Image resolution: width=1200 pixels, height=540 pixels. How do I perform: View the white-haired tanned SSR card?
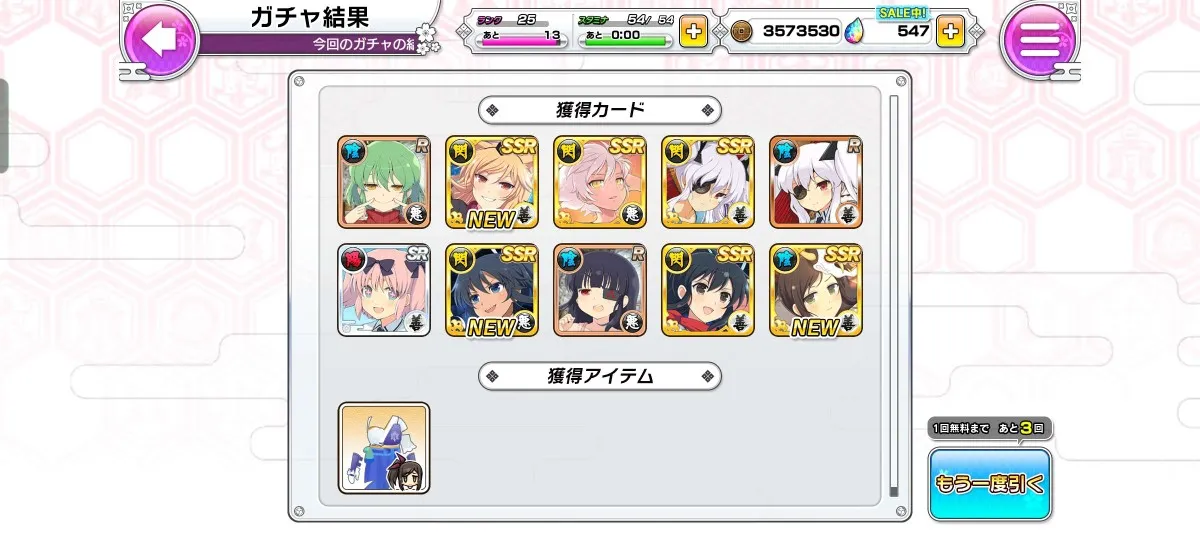pos(600,182)
